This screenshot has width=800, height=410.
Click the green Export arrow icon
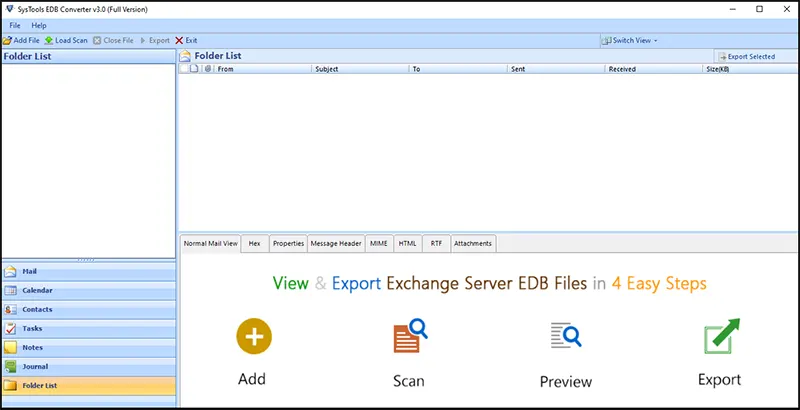tap(721, 336)
